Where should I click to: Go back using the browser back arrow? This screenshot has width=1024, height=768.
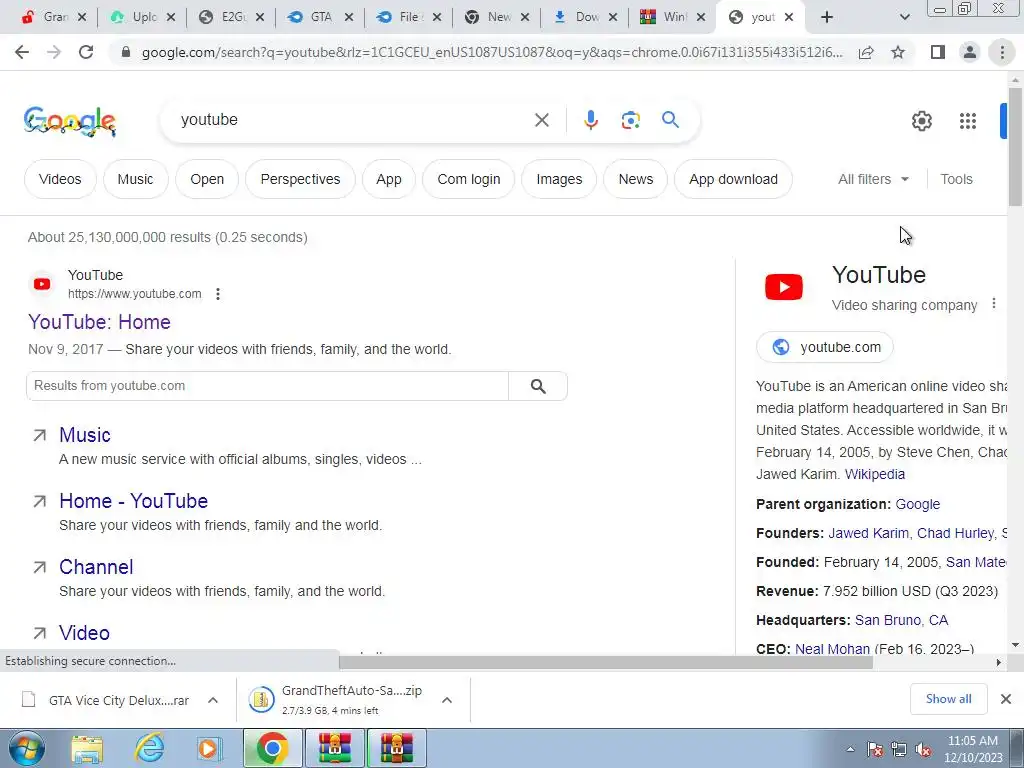coord(22,52)
